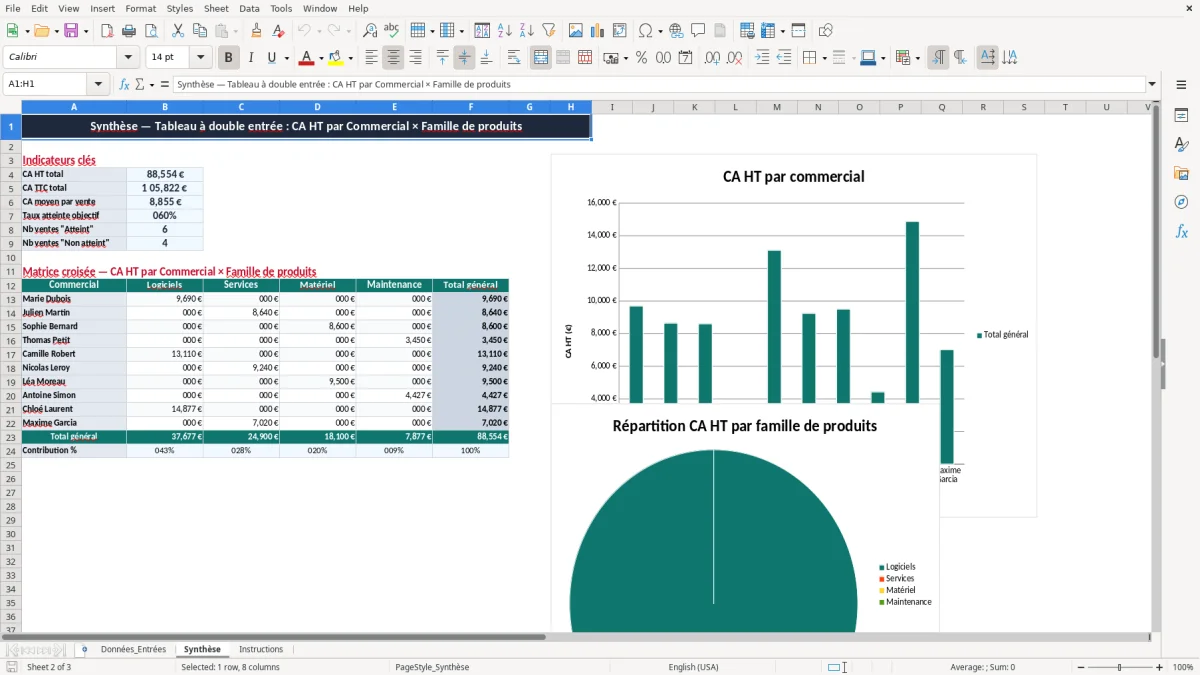Open the font size dropdown
This screenshot has height=675, width=1200.
201,58
